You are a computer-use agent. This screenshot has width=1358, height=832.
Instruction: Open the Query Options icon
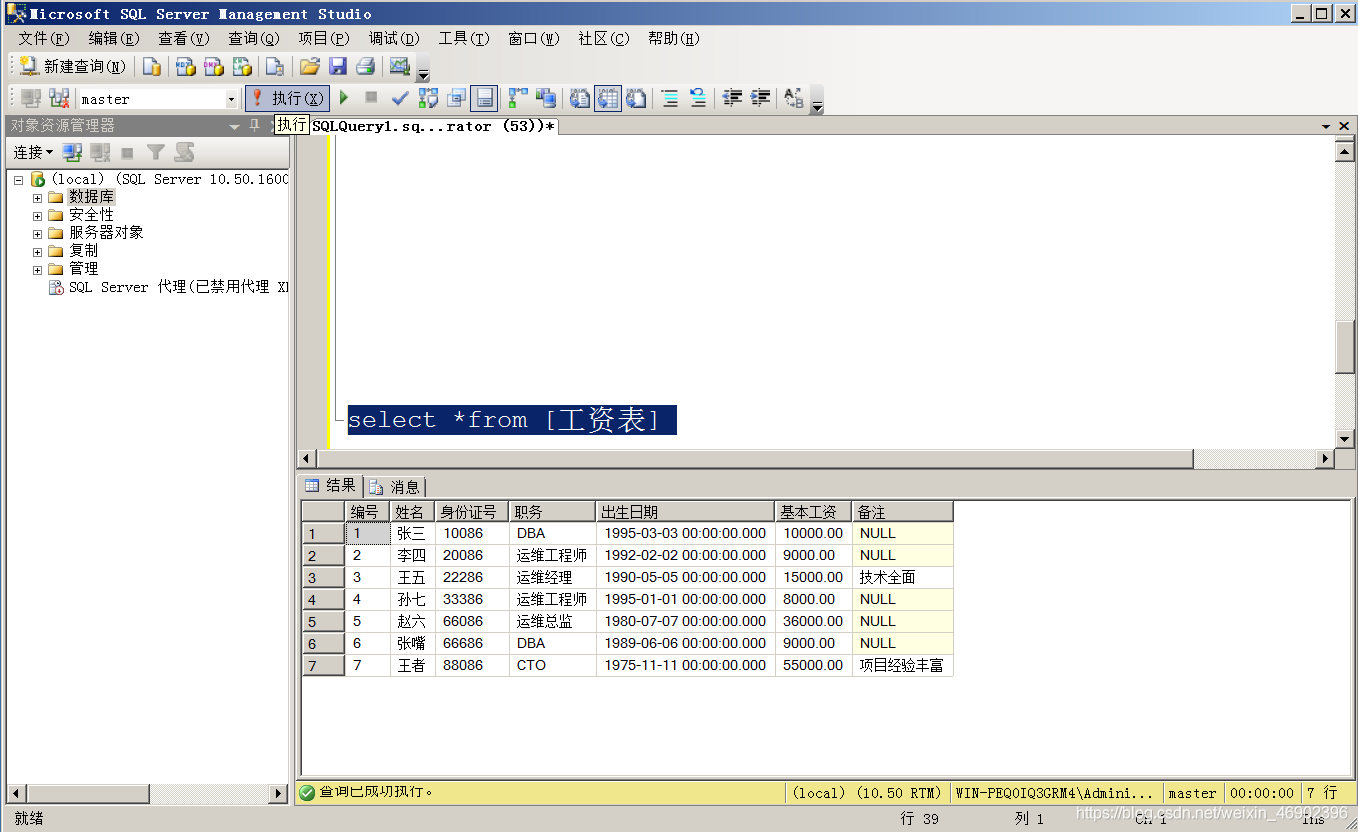pos(457,98)
